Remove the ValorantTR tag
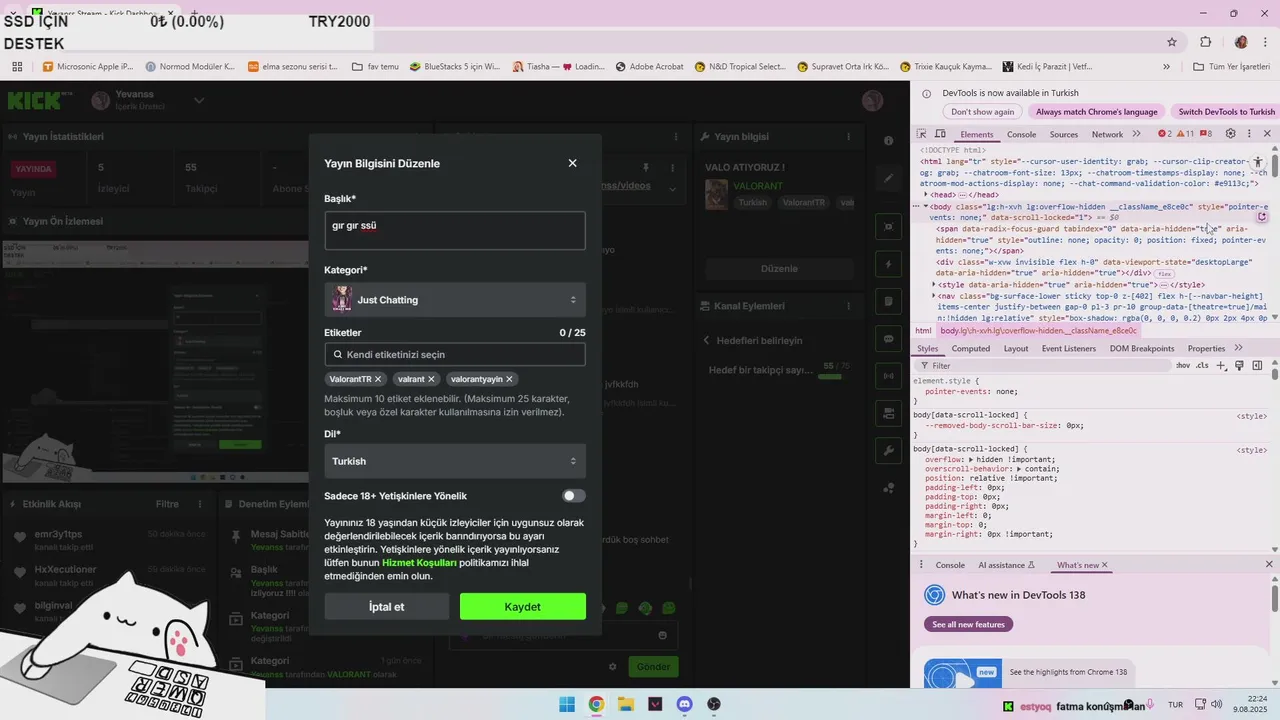1280x720 pixels. click(378, 380)
